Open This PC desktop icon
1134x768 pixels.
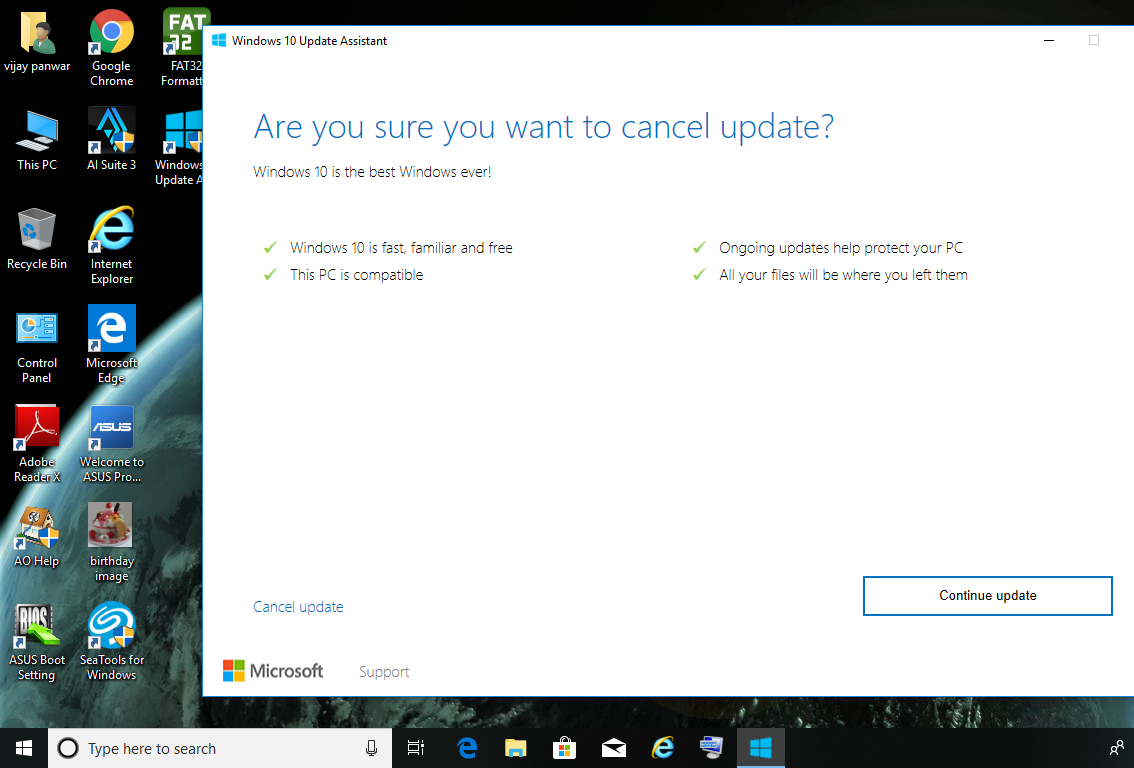37,140
